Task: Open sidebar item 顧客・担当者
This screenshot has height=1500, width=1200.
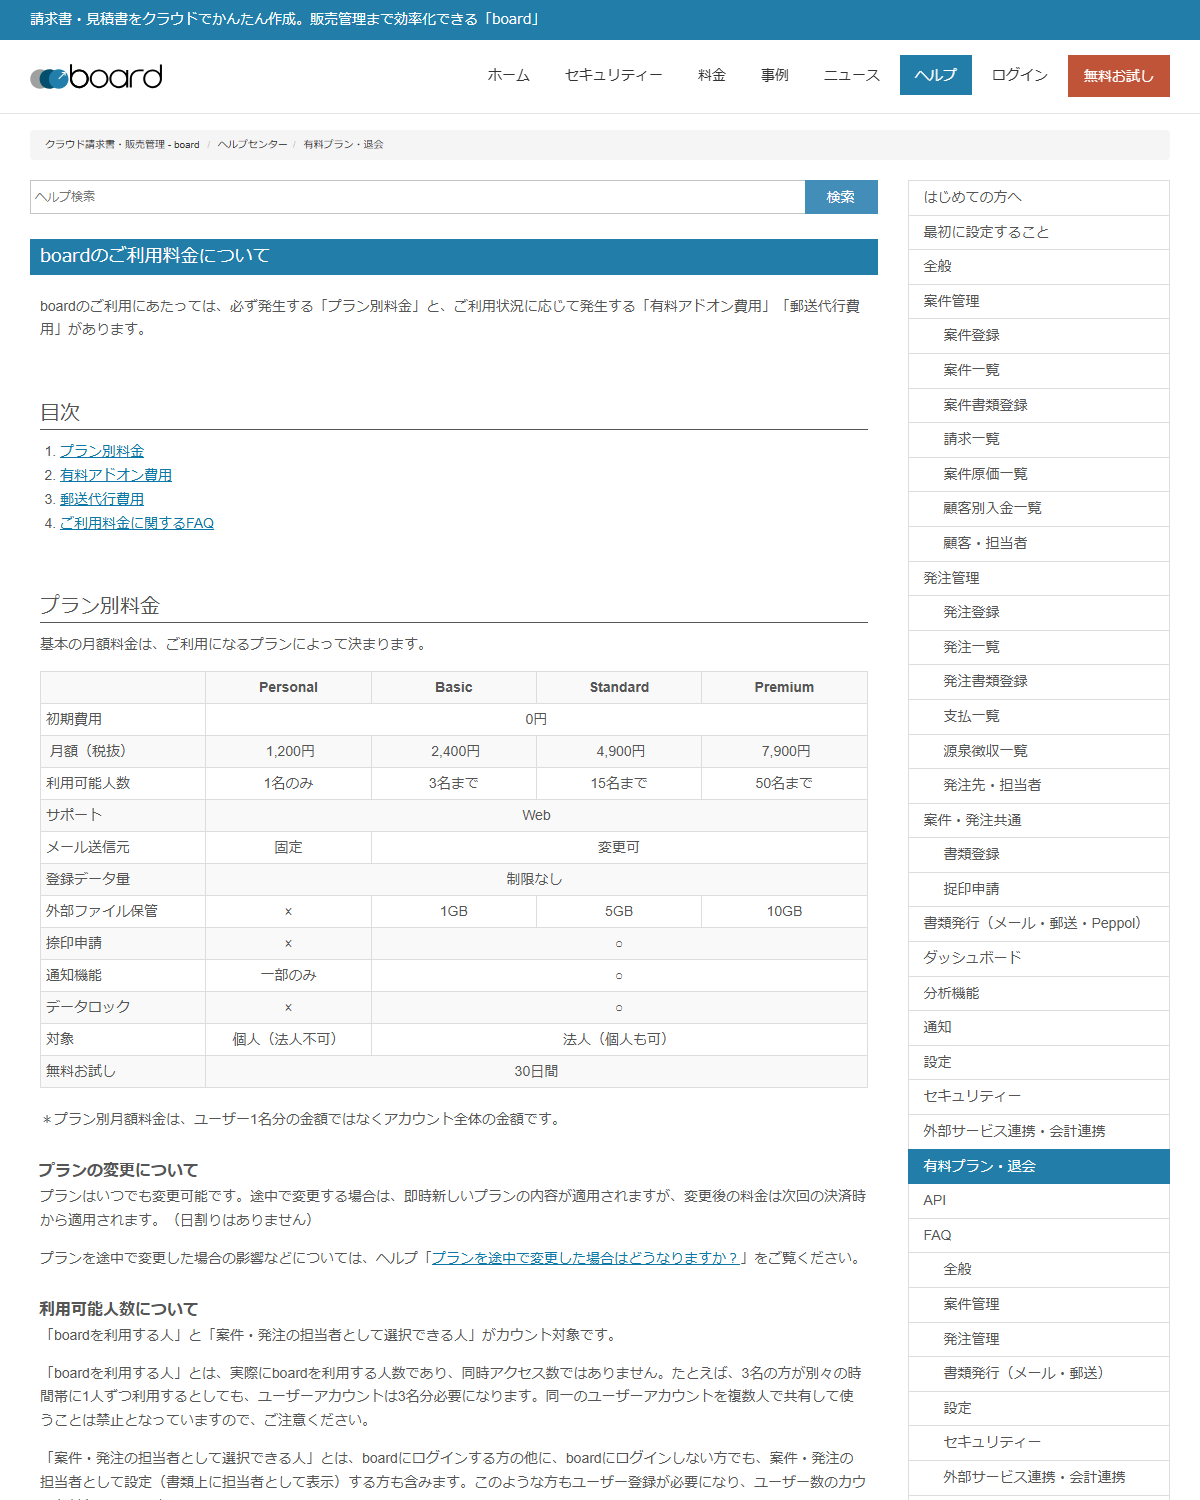Action: tap(1038, 543)
